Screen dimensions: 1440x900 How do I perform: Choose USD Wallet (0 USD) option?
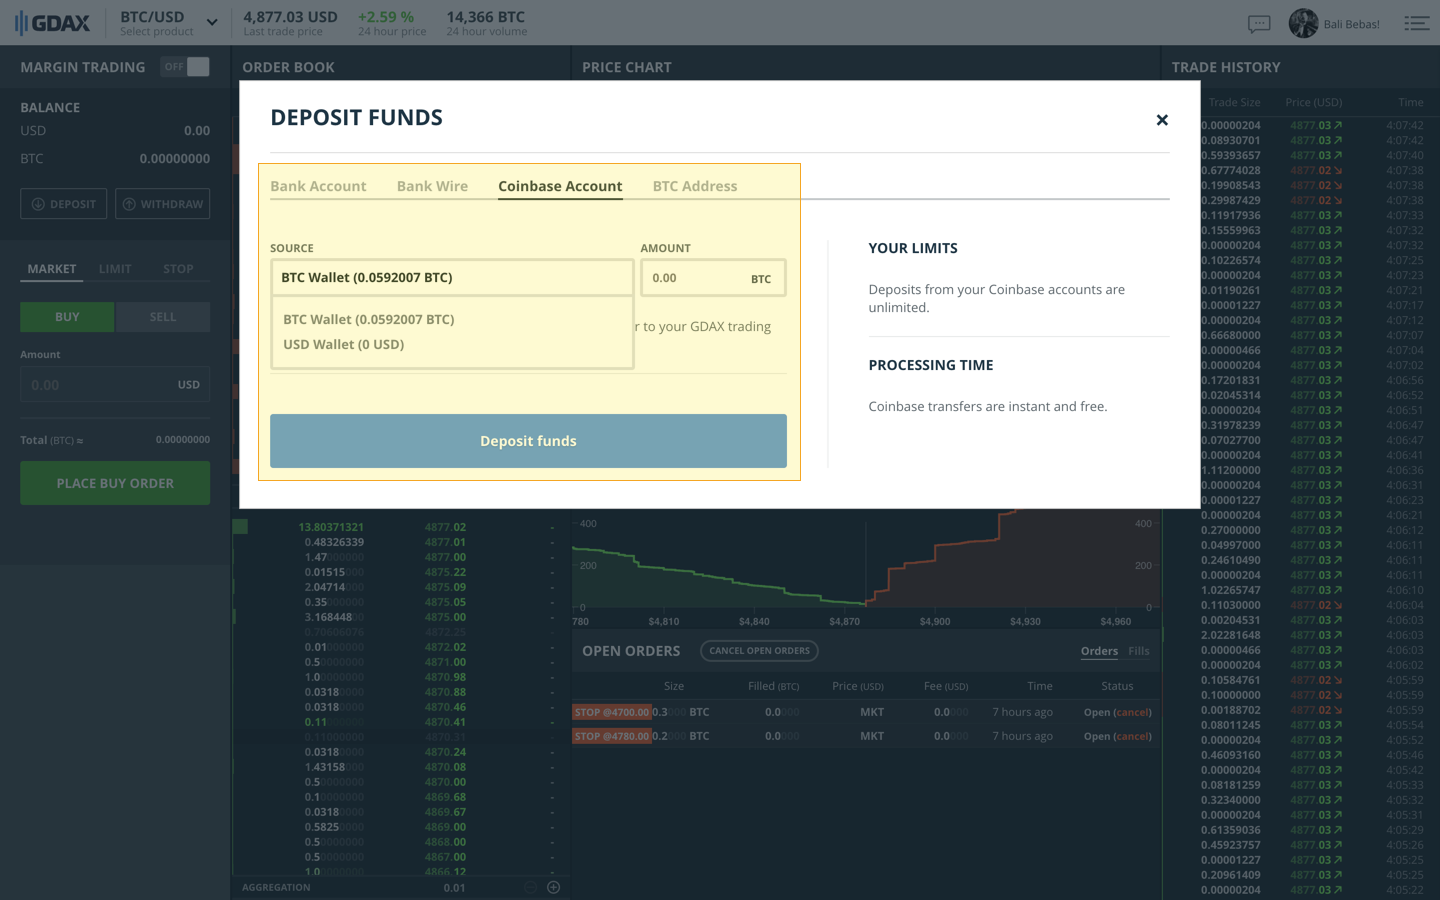click(x=344, y=344)
